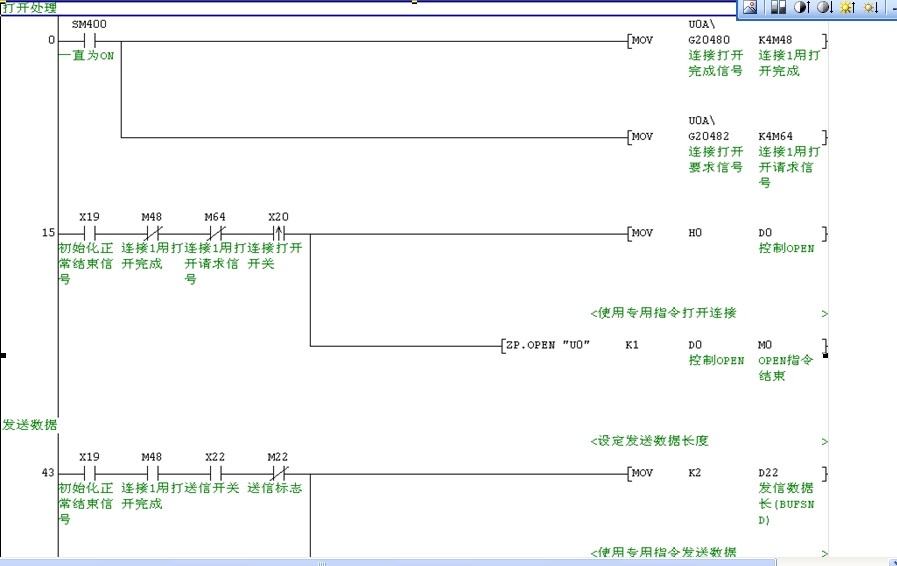Click the Less Brightness sun icon
Screen dimensions: 897x566
[x=869, y=8]
